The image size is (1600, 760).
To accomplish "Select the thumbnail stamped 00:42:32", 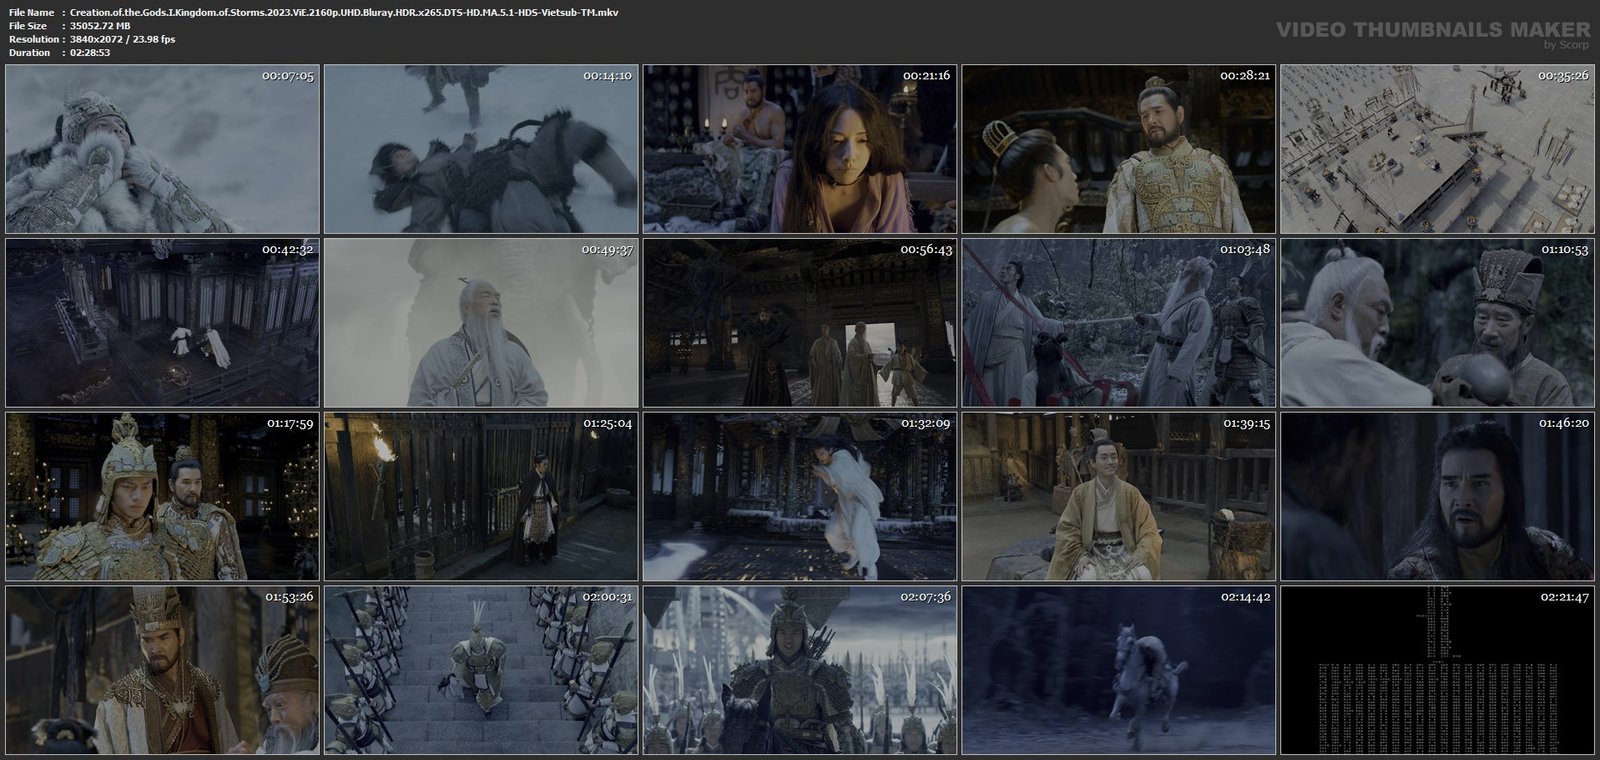I will click(162, 323).
